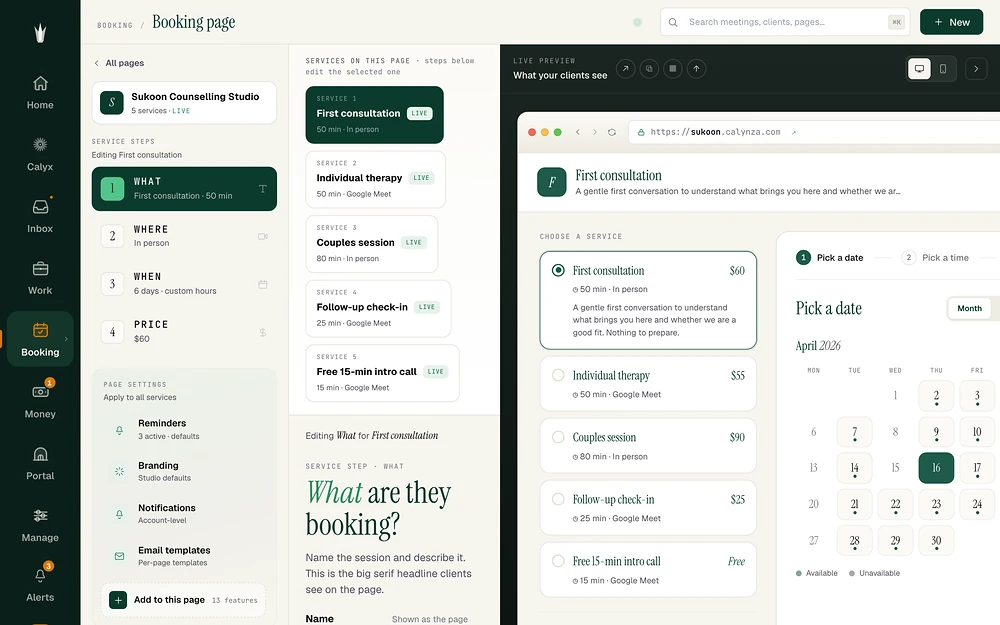1000x625 pixels.
Task: Select First consultation radio option
Action: tap(558, 270)
